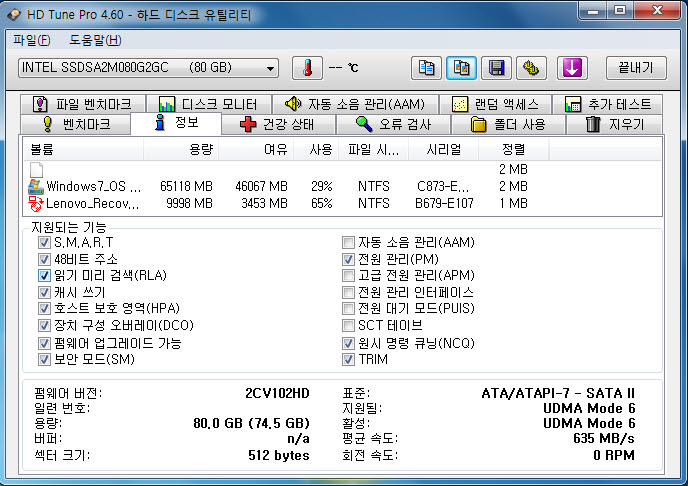Select the 정보 tab
Screen dimensions: 688x486
pyautogui.click(x=176, y=123)
